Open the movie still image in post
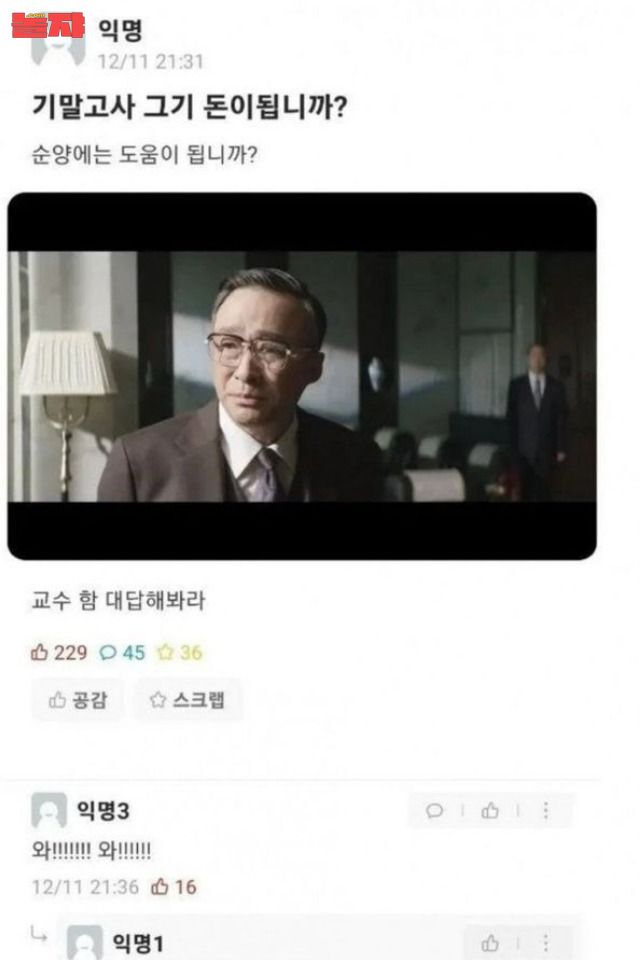This screenshot has width=640, height=960. pos(302,376)
